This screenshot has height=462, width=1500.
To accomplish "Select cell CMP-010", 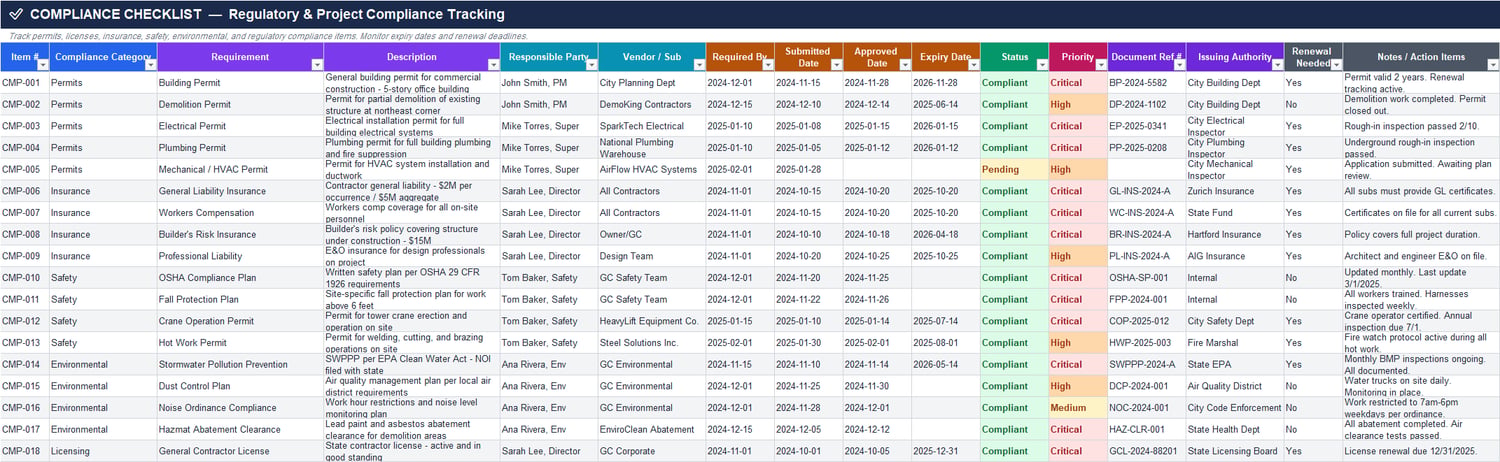I will [x=24, y=278].
